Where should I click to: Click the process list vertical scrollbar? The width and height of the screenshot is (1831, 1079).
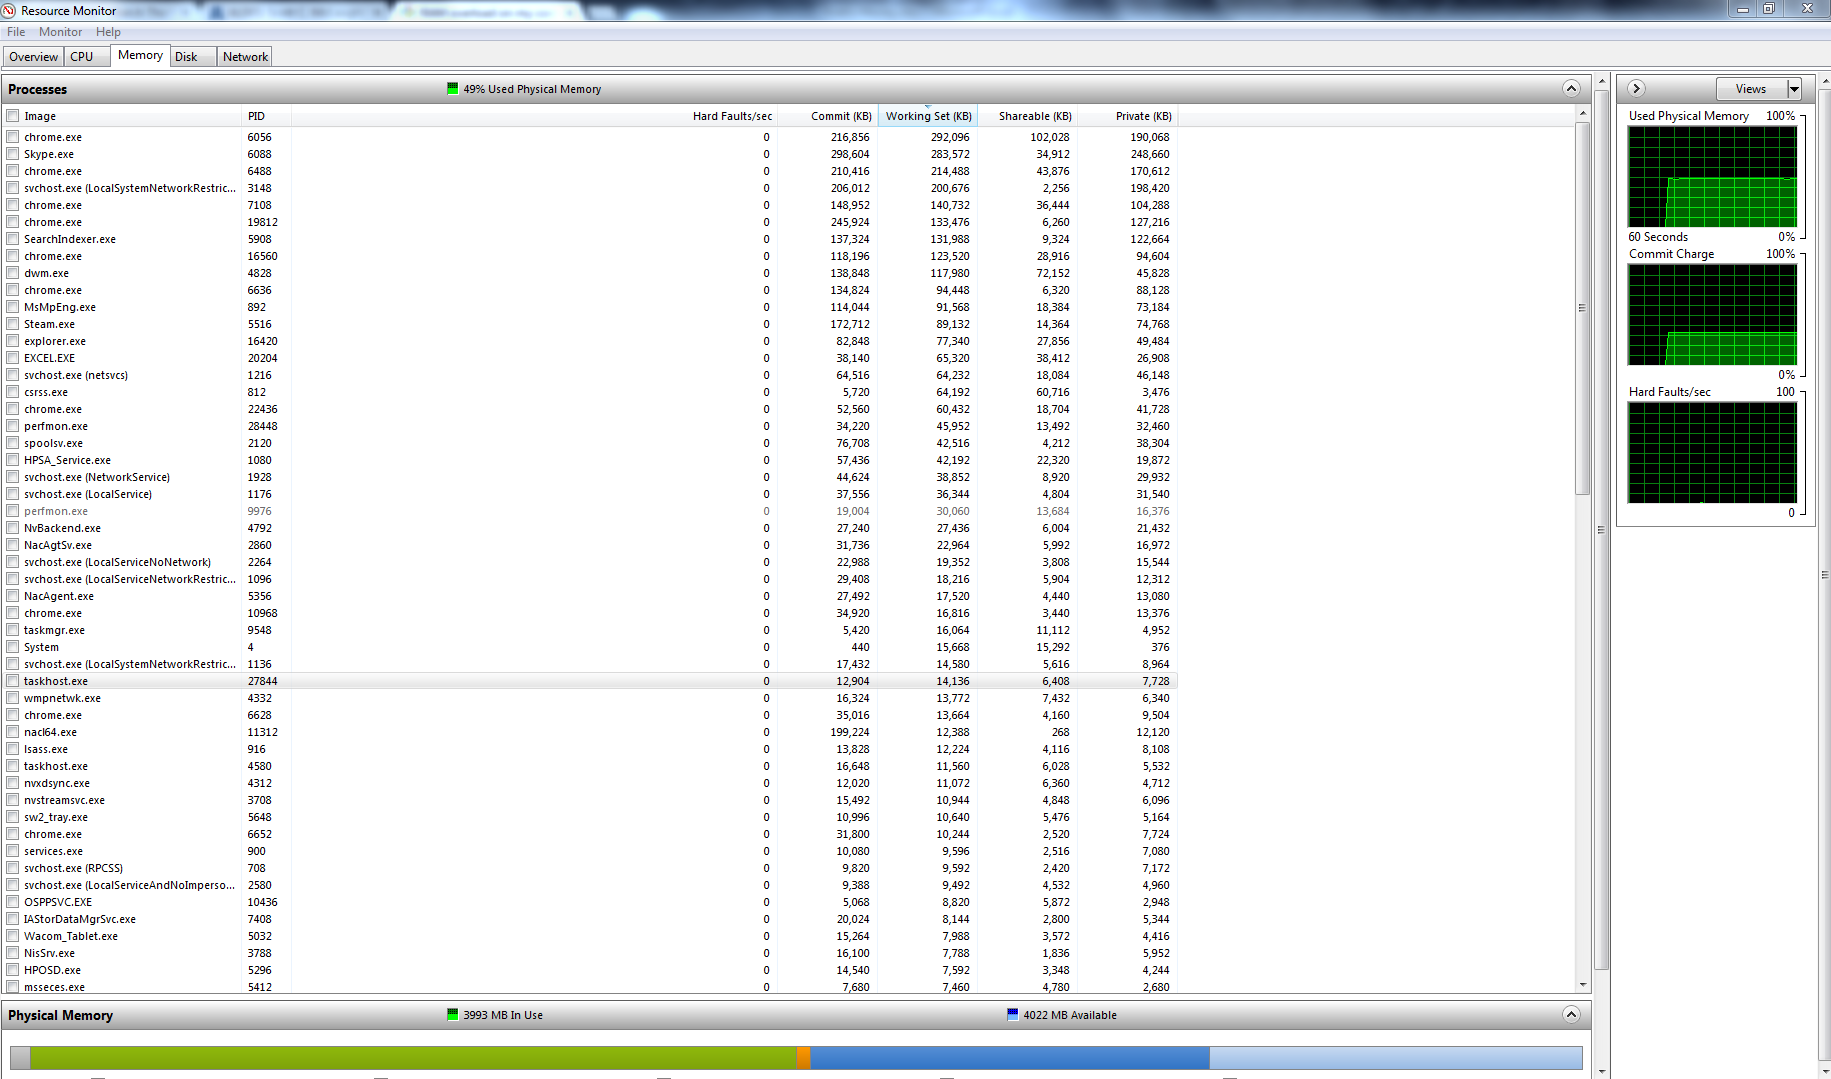pos(1583,549)
